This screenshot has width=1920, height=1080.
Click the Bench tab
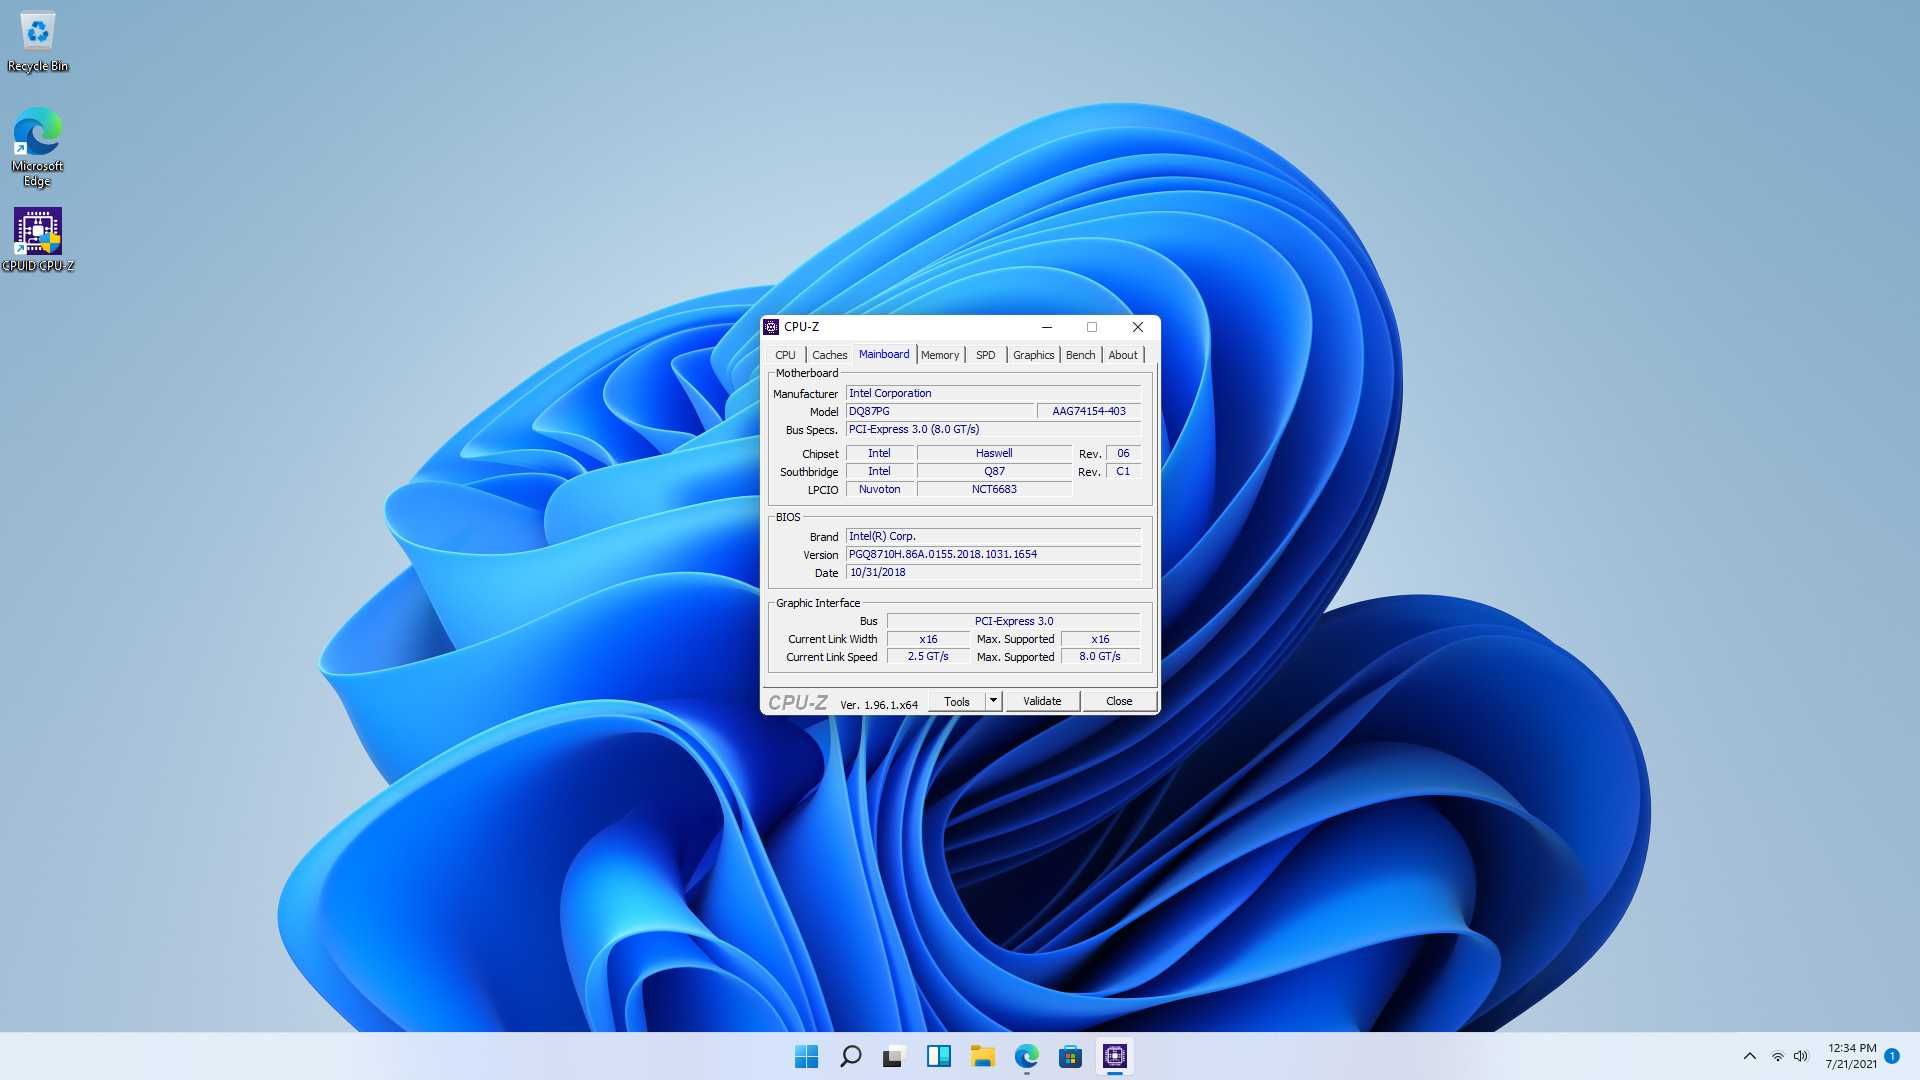1080,355
